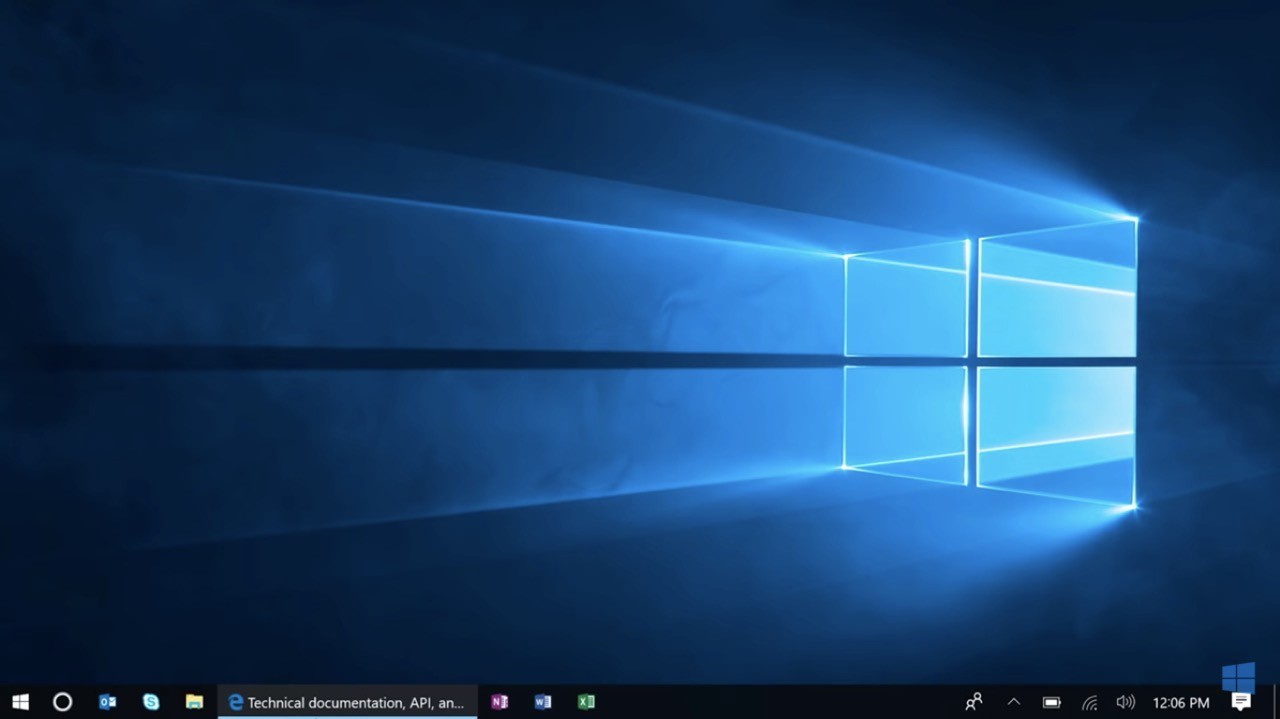This screenshot has width=1280, height=719.
Task: Launch Skype from the taskbar
Action: [x=151, y=702]
